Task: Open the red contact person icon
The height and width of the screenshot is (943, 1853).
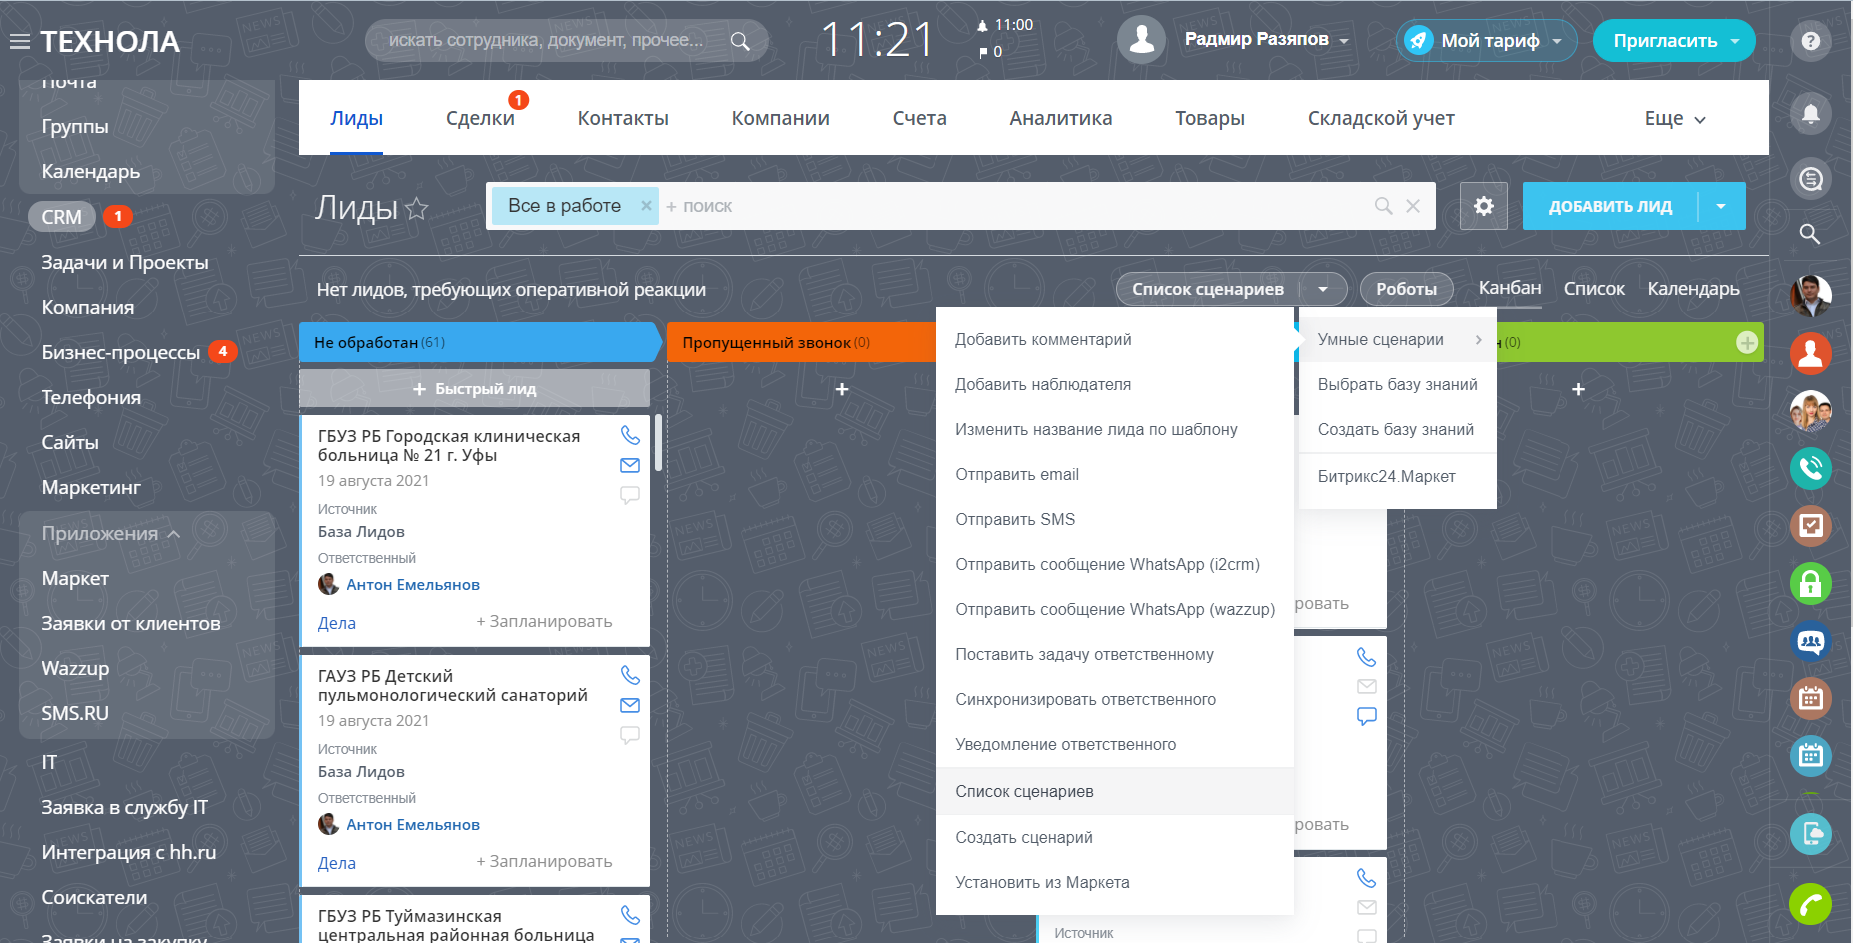Action: (x=1811, y=353)
